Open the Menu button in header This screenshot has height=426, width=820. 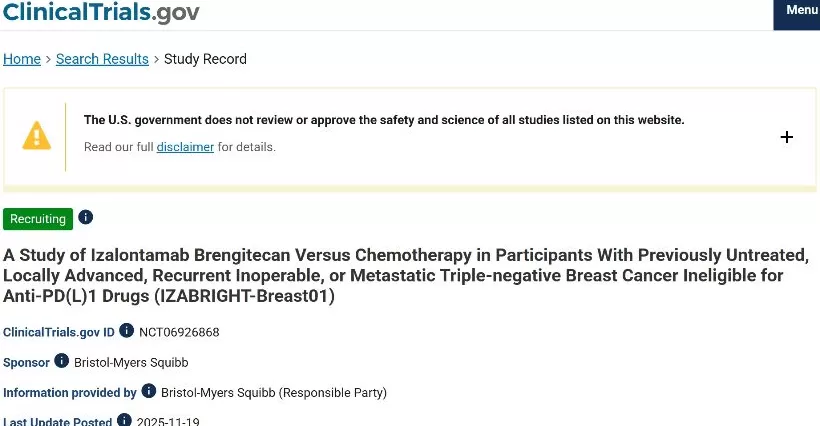[800, 11]
